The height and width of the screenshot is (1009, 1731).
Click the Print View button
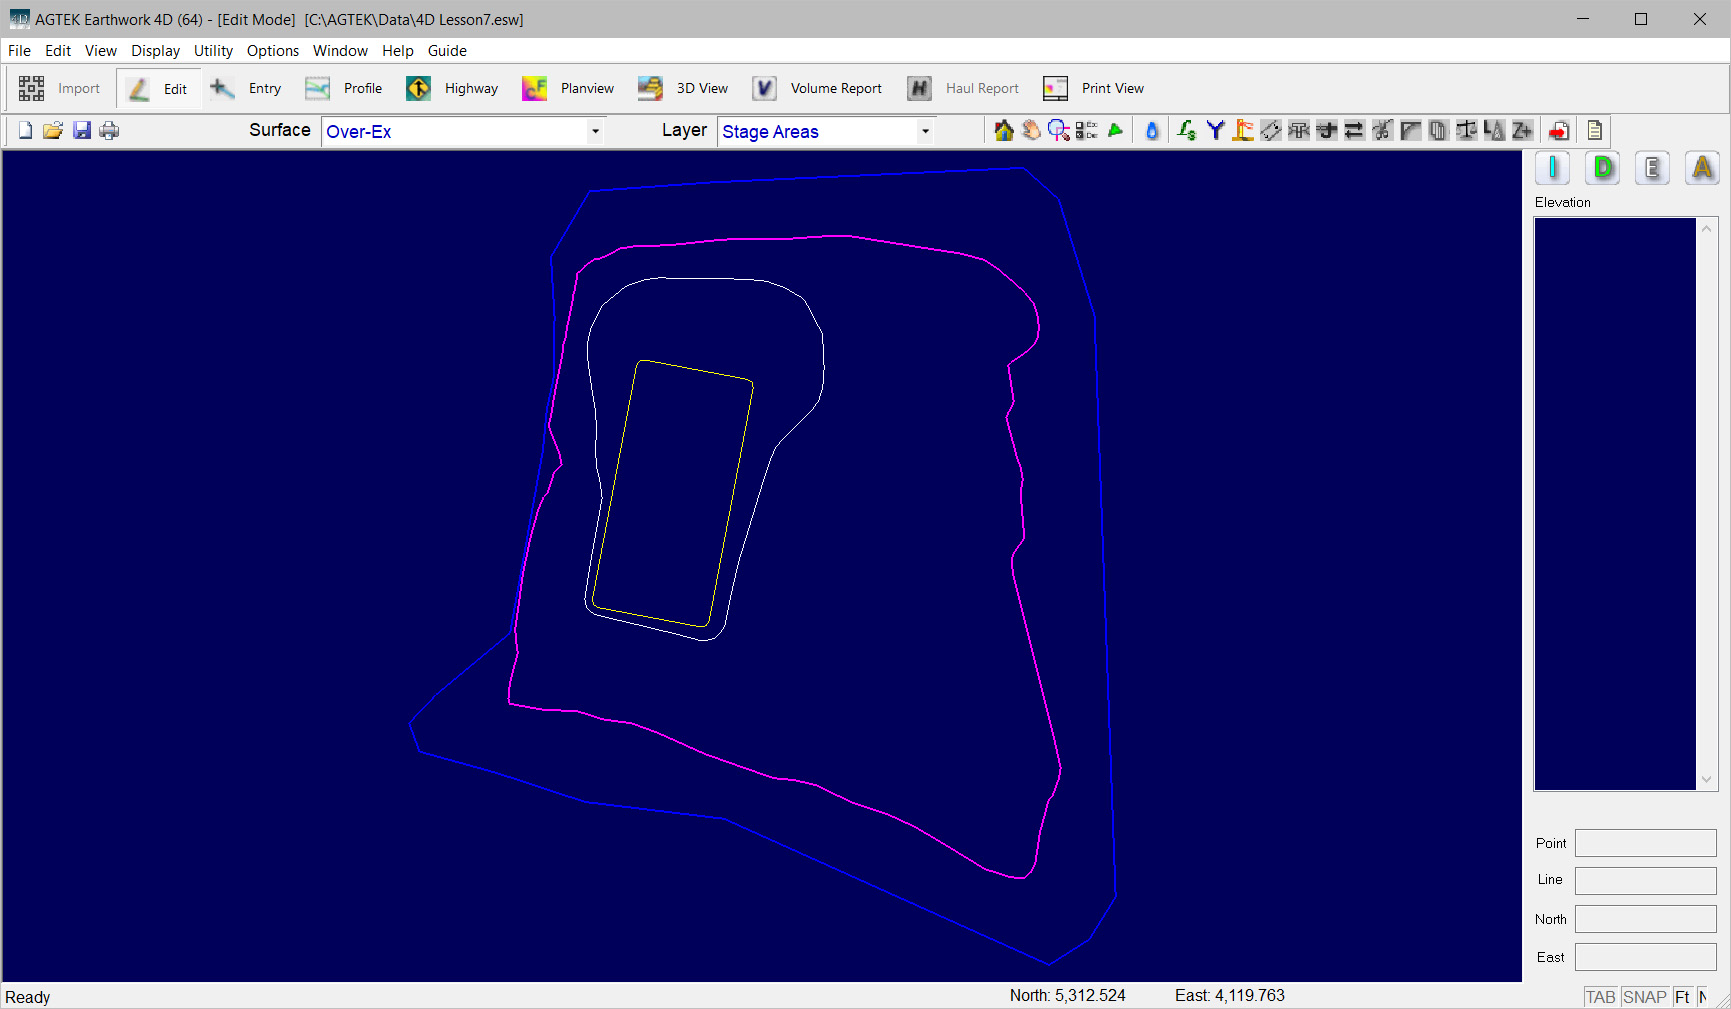[1093, 88]
